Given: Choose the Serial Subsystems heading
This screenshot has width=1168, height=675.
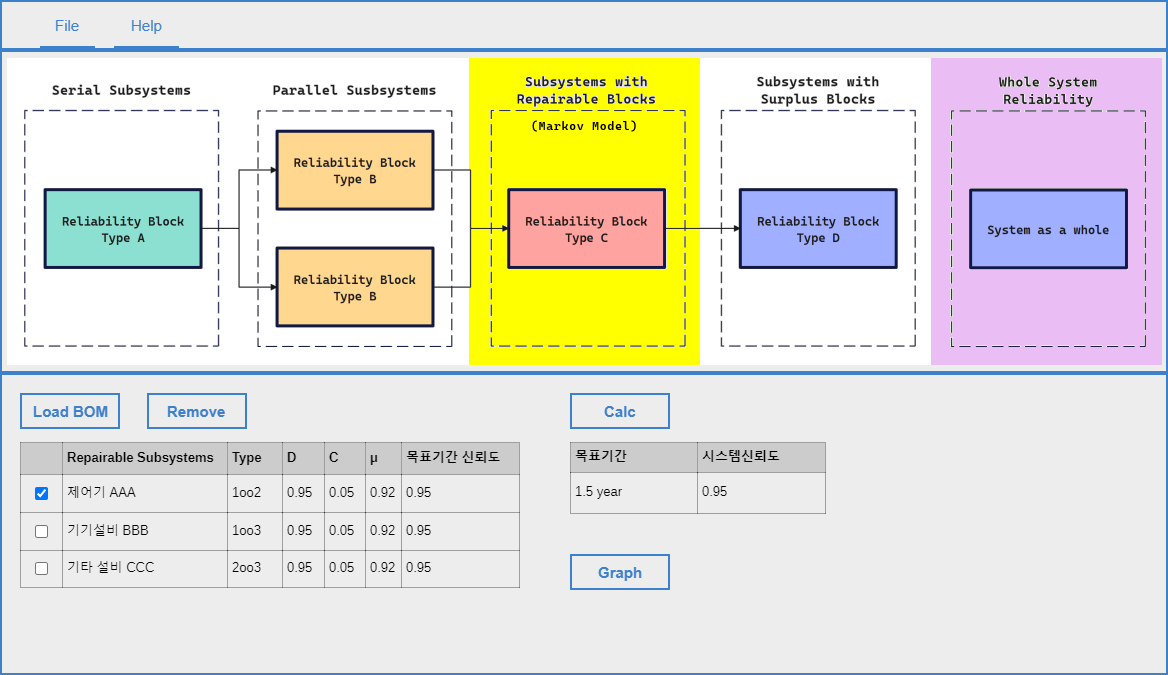Looking at the screenshot, I should tap(121, 90).
